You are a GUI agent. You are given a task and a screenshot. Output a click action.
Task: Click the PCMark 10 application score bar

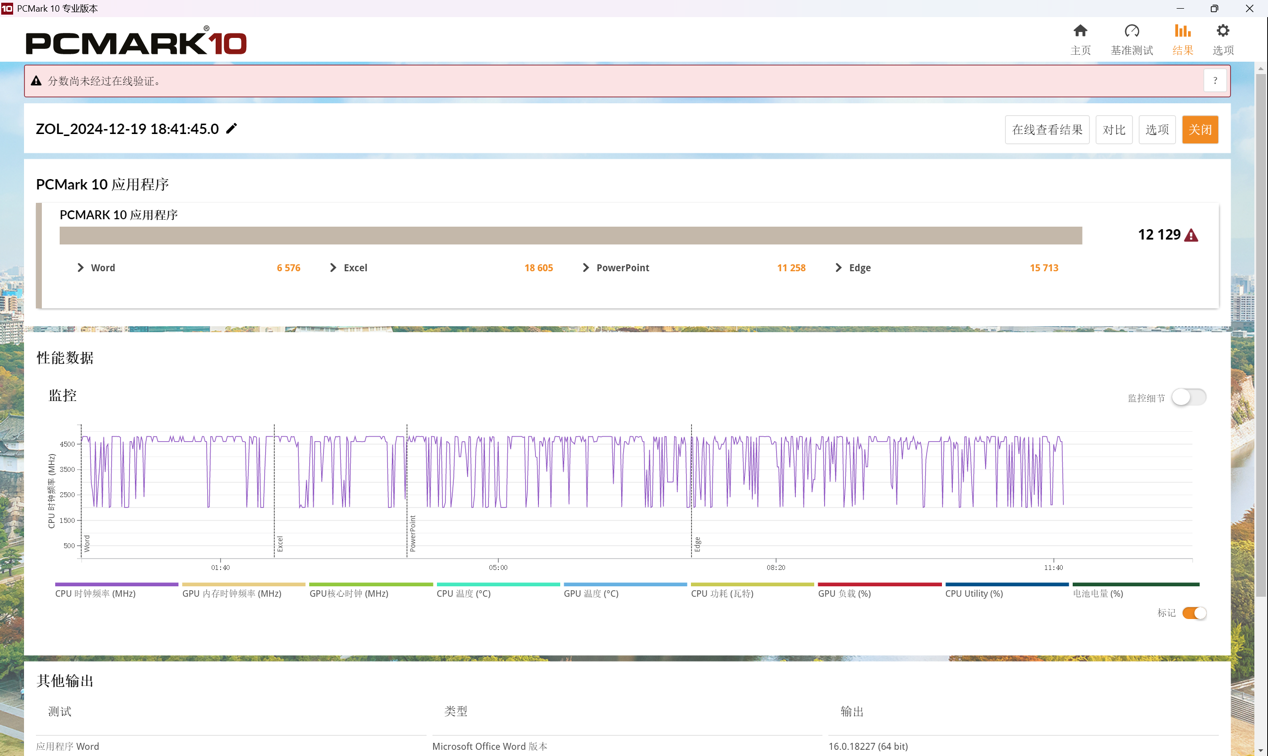[x=570, y=235]
